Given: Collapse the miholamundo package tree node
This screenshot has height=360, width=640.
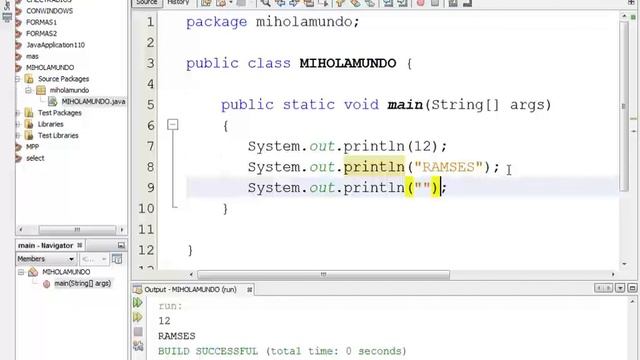Looking at the screenshot, I should tap(29, 90).
